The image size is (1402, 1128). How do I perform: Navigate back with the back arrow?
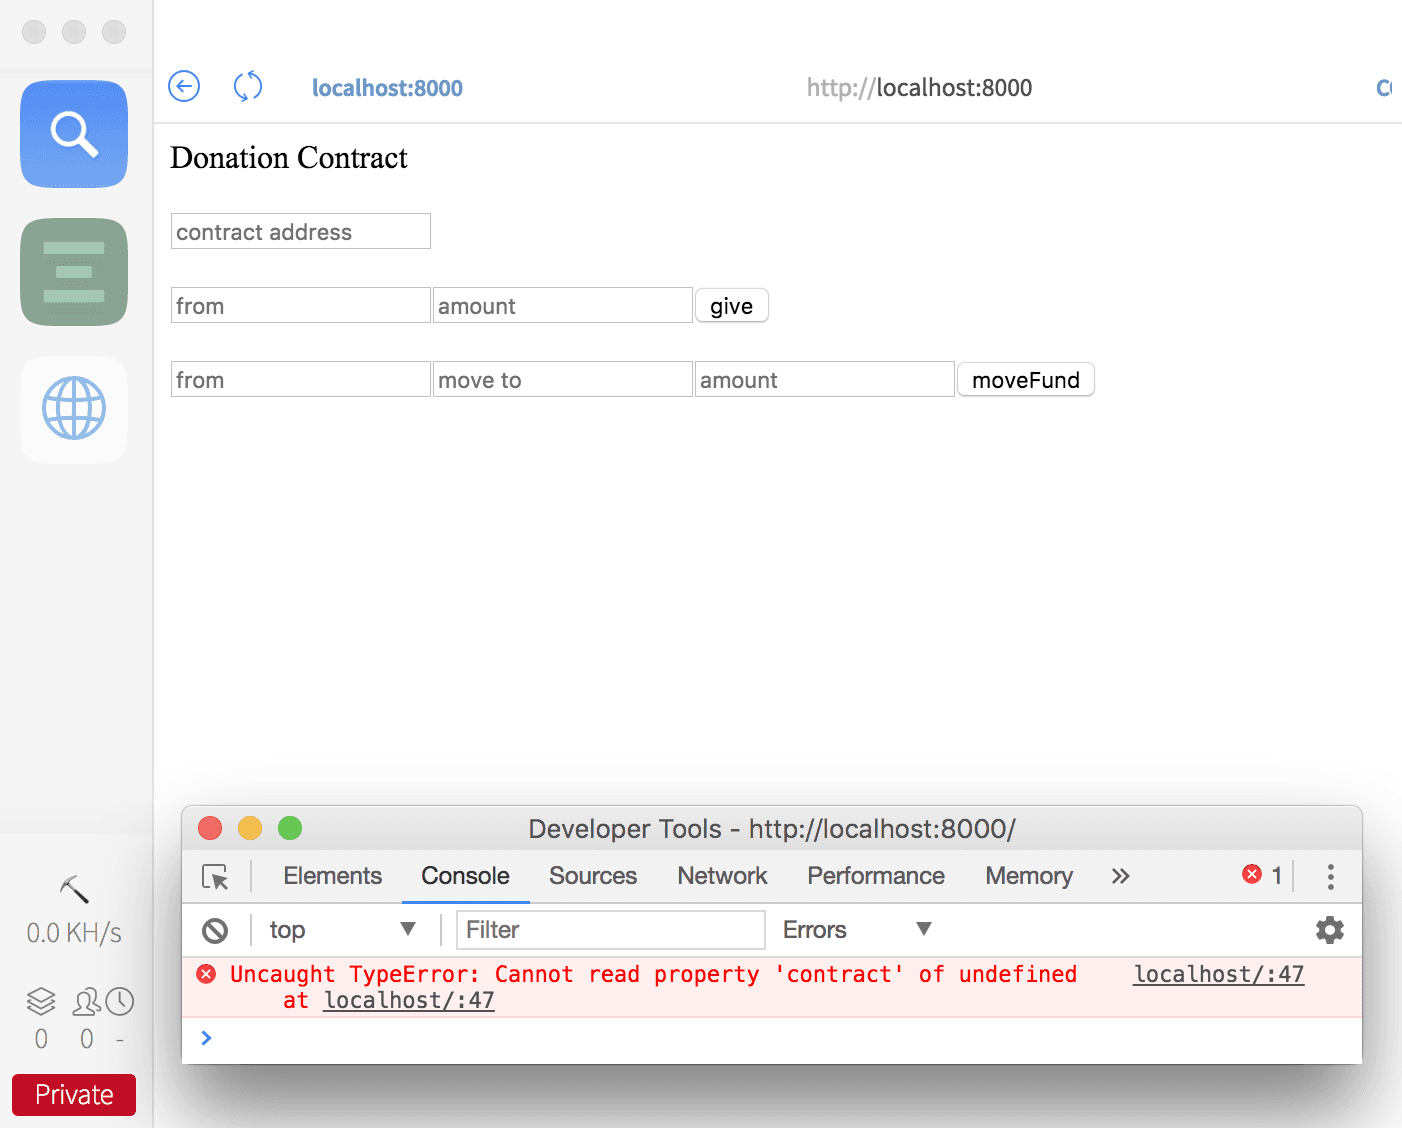pos(184,87)
